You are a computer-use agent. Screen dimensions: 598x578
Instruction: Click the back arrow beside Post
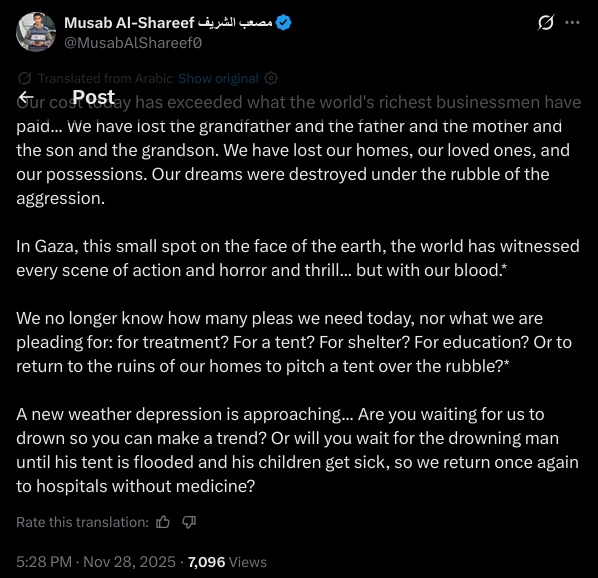click(26, 97)
